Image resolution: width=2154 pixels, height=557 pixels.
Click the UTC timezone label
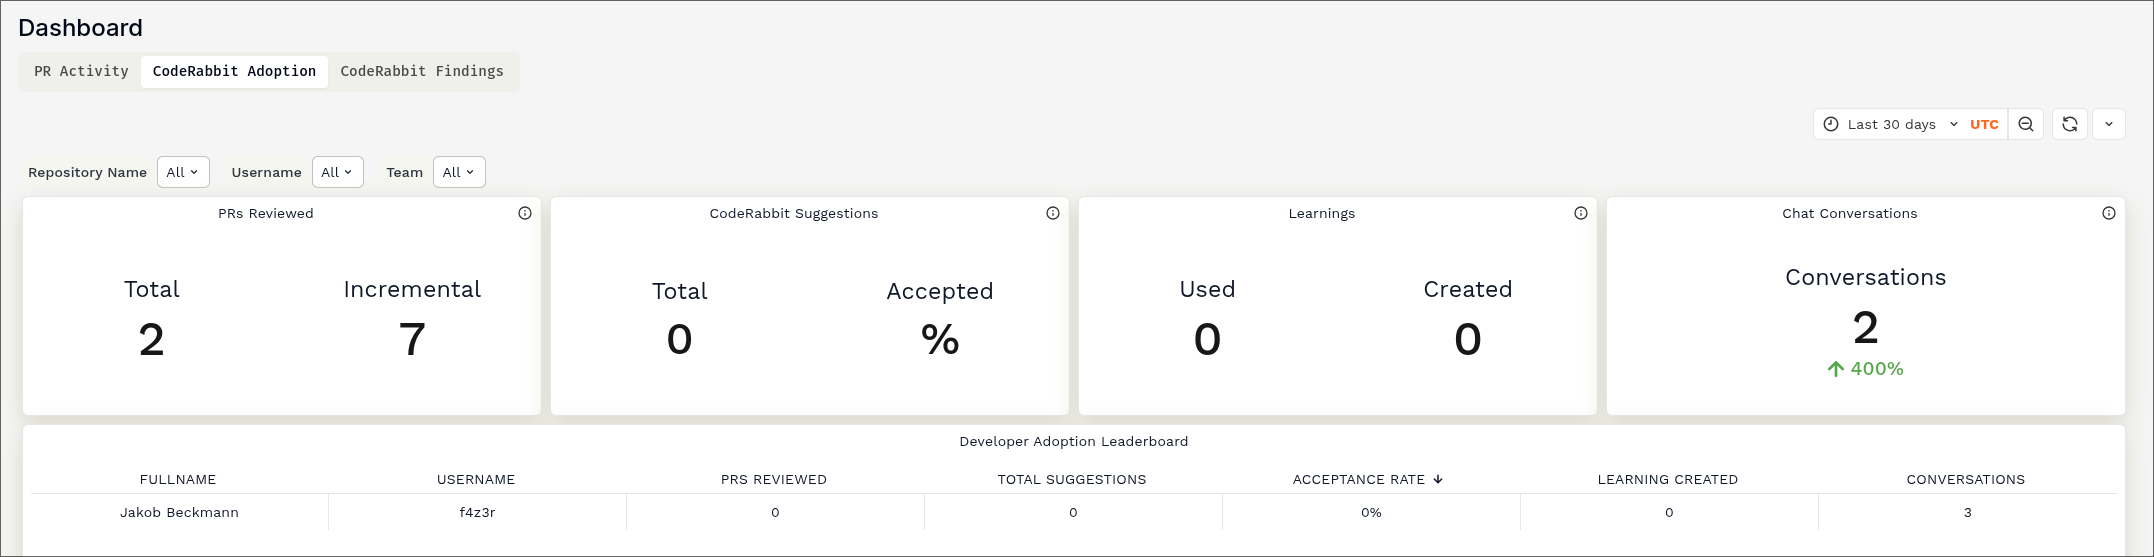click(1984, 124)
